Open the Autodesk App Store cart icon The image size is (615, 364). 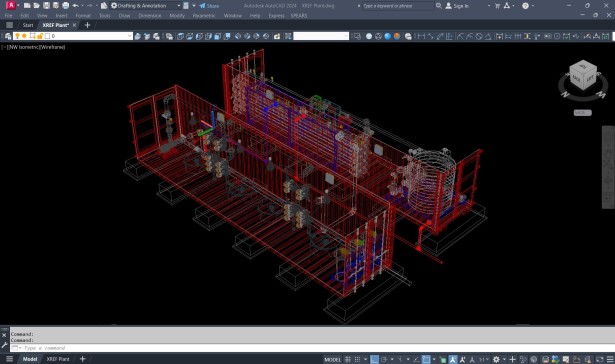[x=497, y=5]
